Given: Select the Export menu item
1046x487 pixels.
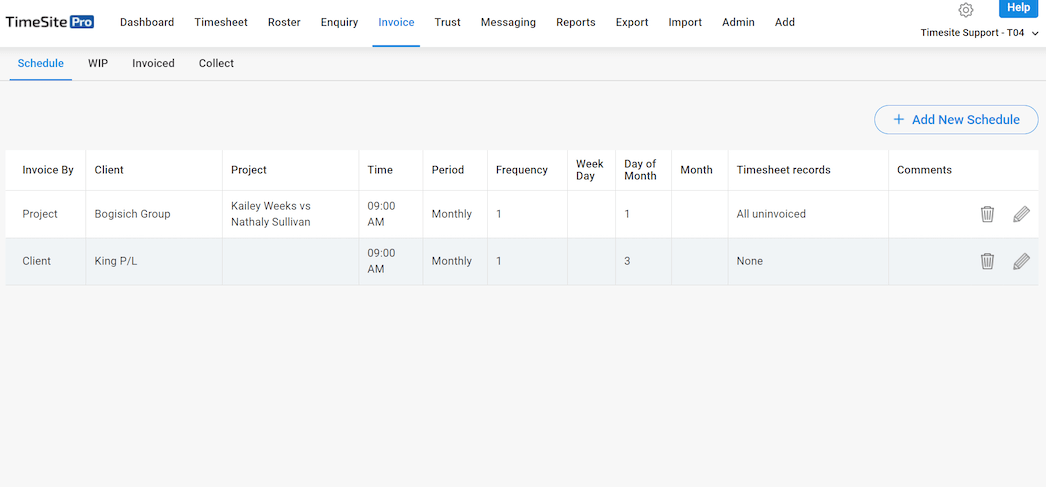Looking at the screenshot, I should (x=632, y=22).
